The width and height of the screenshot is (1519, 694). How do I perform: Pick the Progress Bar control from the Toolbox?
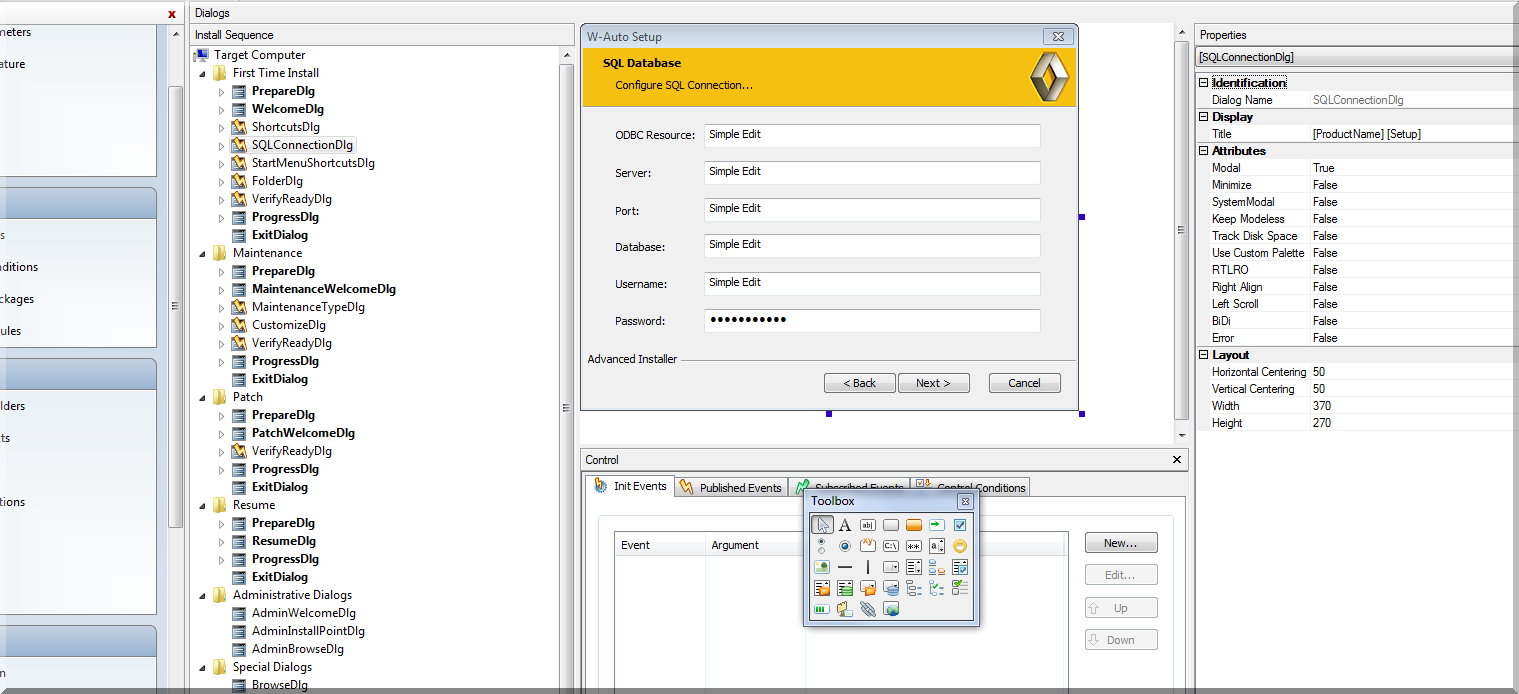[822, 608]
